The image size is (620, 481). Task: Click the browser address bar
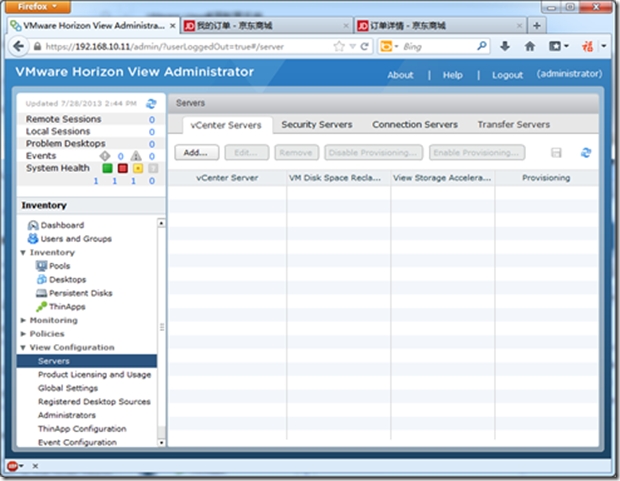(188, 47)
